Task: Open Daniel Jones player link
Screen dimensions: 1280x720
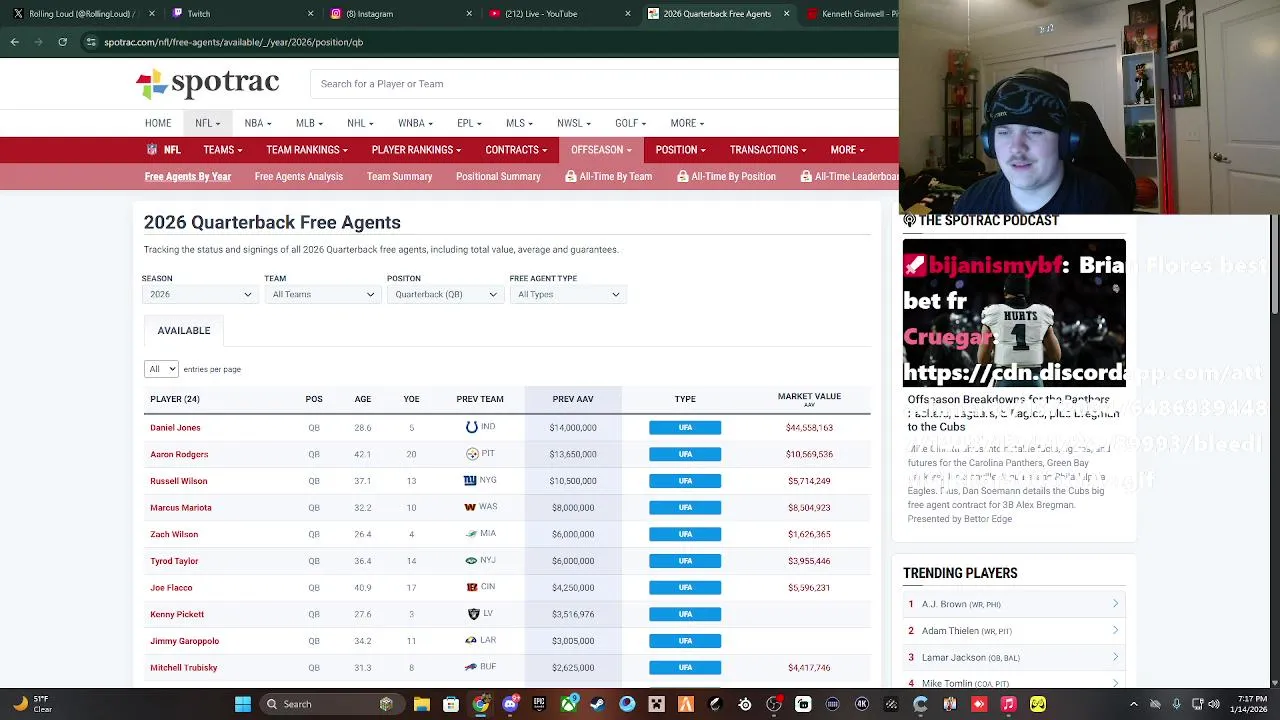Action: tap(175, 428)
